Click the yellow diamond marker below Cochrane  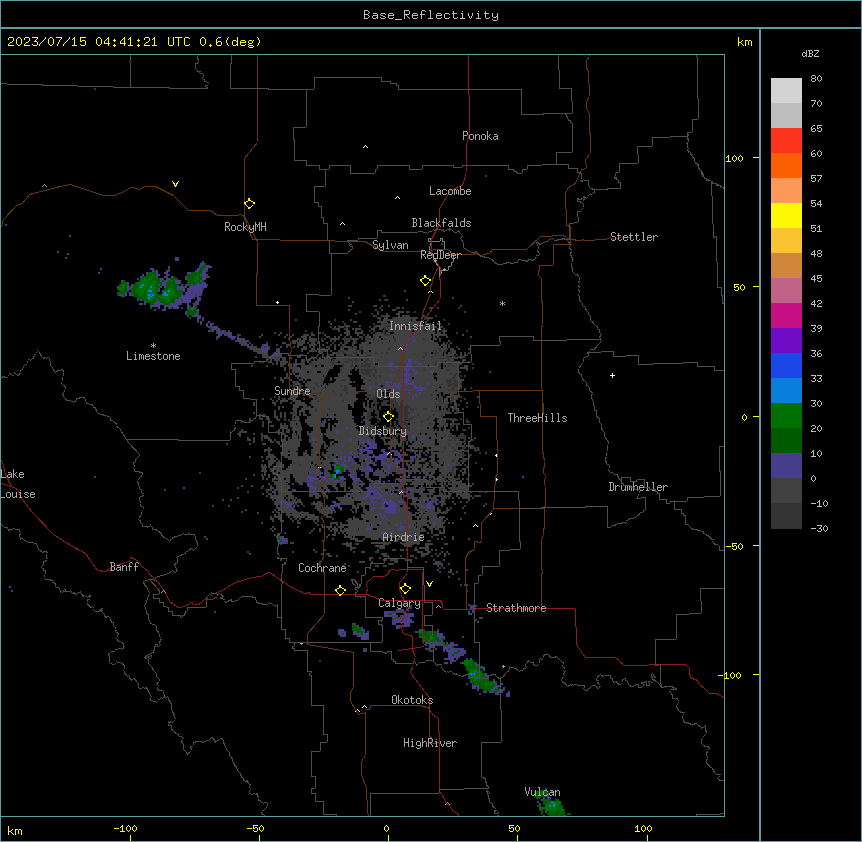(340, 590)
